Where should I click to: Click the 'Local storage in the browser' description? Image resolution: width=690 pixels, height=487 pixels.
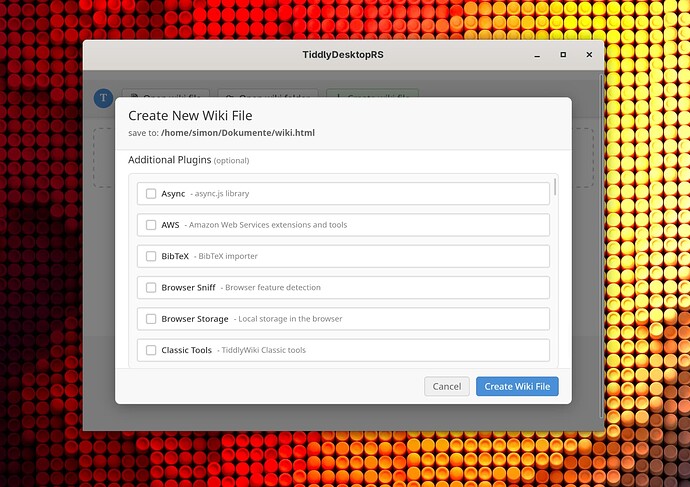(x=289, y=319)
